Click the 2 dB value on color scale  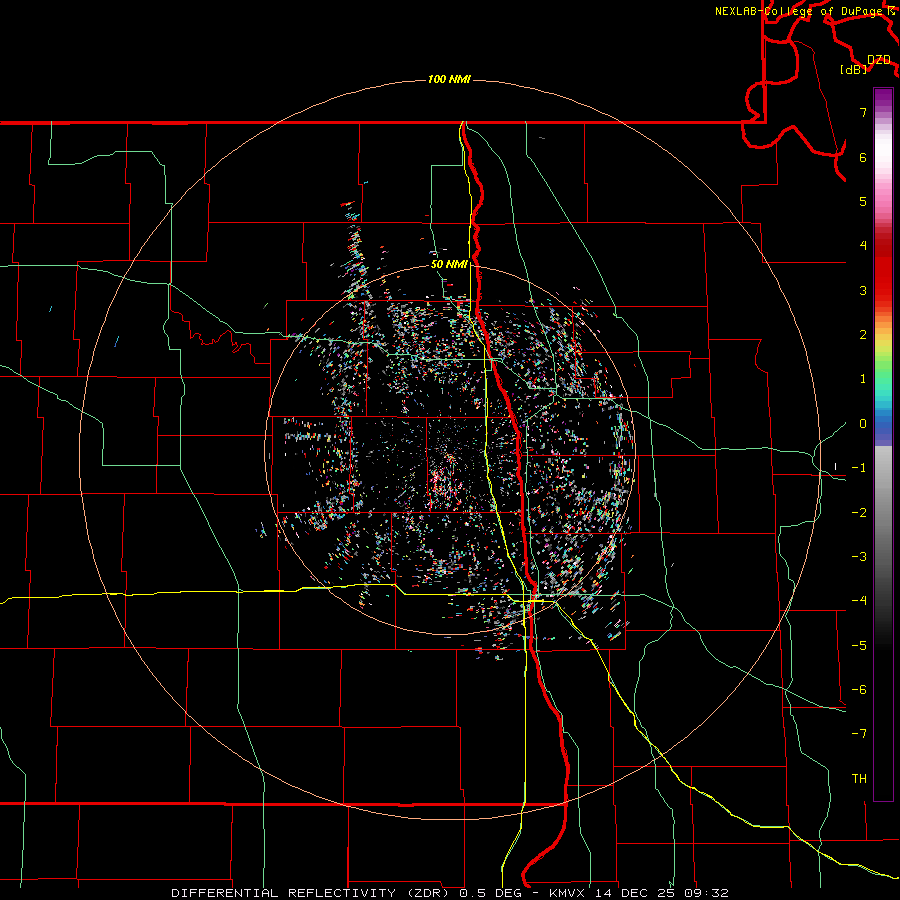click(x=863, y=335)
